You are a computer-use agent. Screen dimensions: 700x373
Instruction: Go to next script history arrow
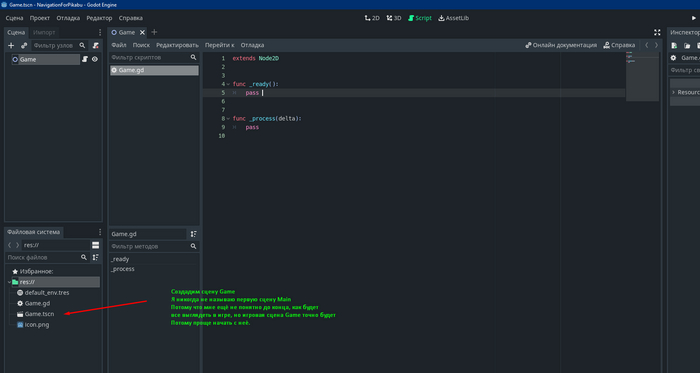click(656, 45)
